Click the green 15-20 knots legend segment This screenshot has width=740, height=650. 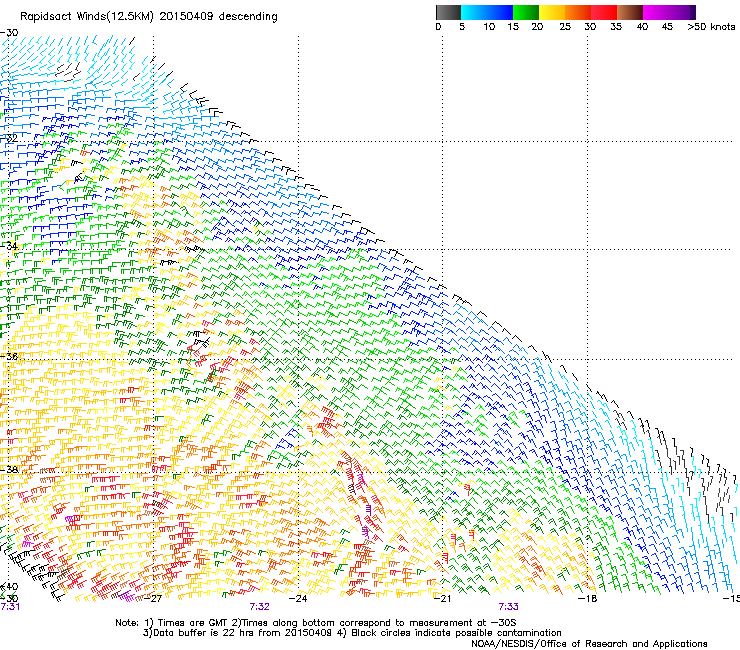click(x=526, y=12)
